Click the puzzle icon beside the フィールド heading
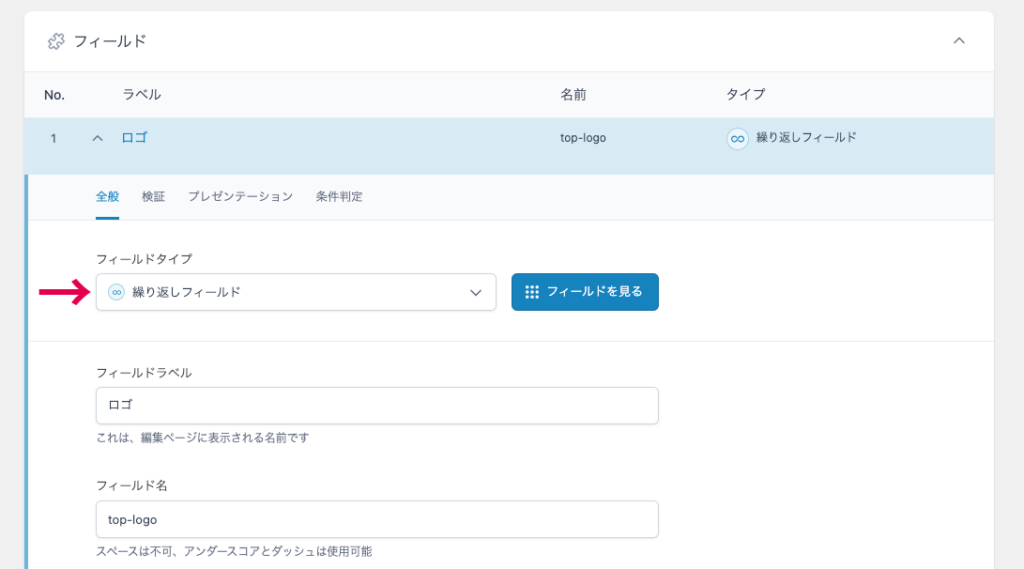The width and height of the screenshot is (1024, 569). [x=56, y=42]
